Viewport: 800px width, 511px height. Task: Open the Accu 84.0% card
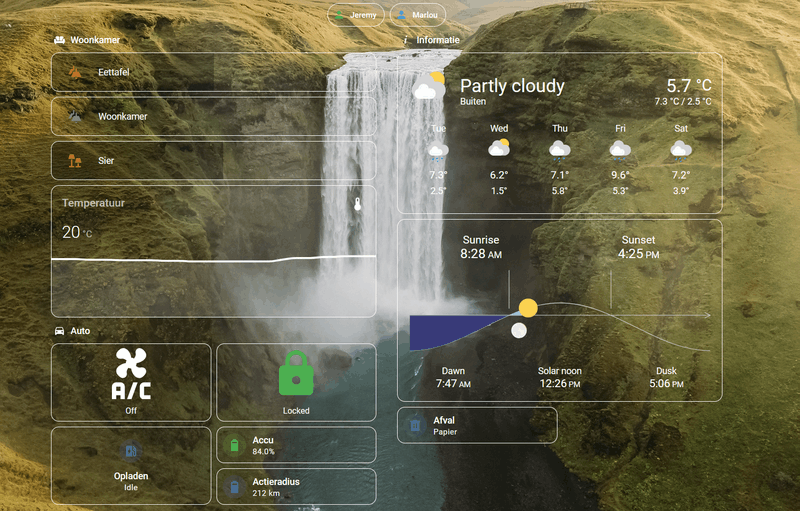(296, 445)
